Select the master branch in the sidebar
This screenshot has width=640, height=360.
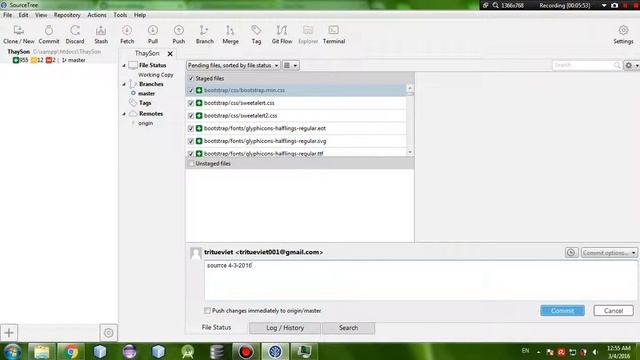(146, 93)
